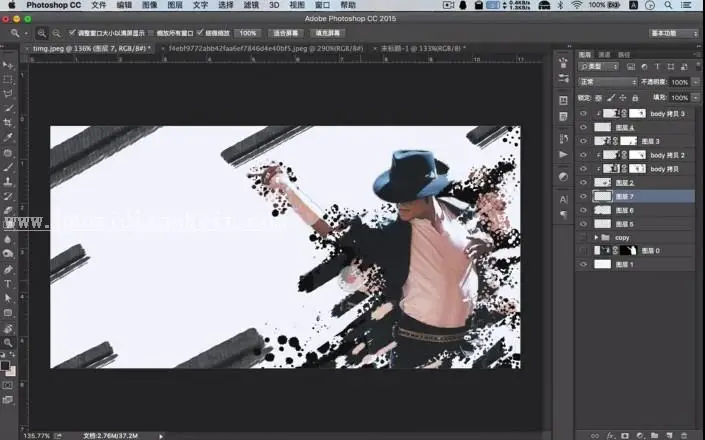Select the Brush tool
This screenshot has height=440, width=705.
click(x=8, y=167)
